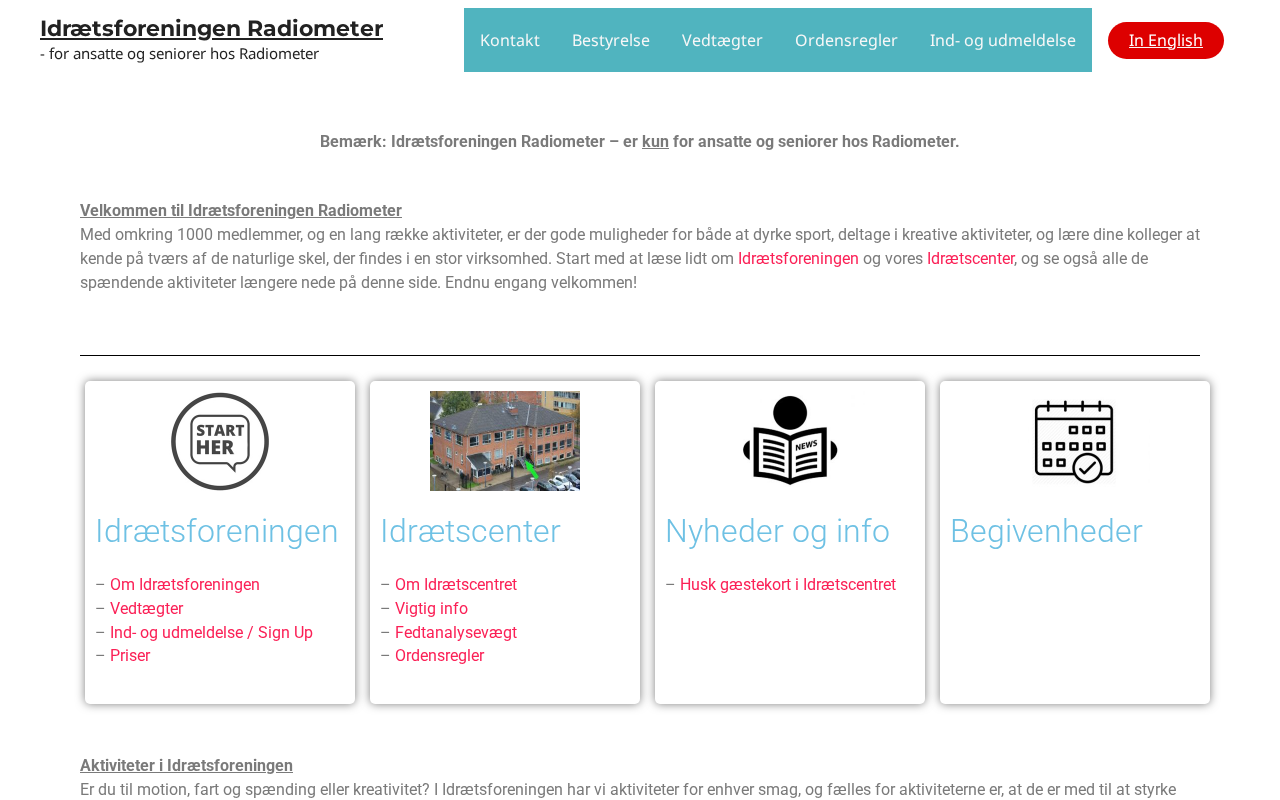Choose Ind- og udmeldelse menu item

[1003, 40]
